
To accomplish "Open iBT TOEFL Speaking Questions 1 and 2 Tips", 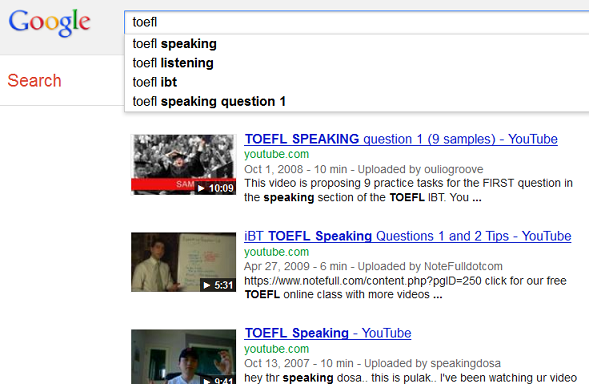I will click(x=408, y=236).
